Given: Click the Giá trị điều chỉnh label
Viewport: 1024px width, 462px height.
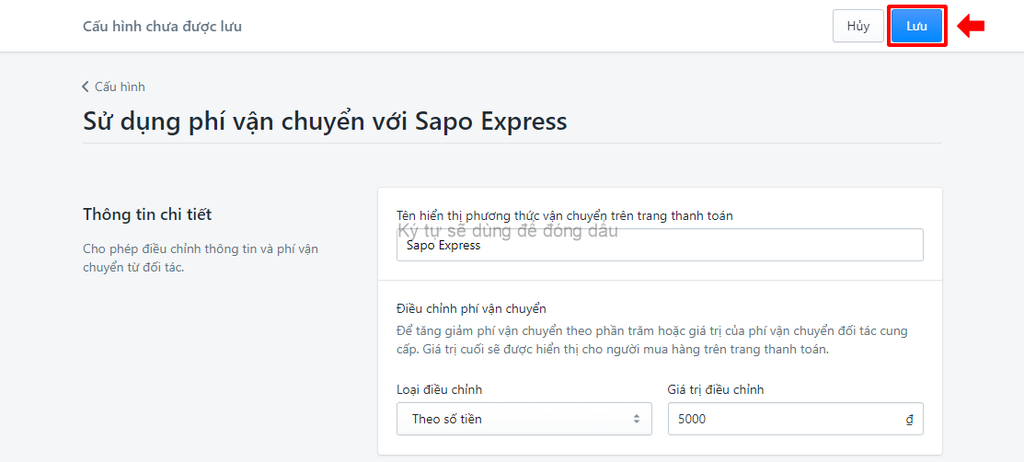Looking at the screenshot, I should click(x=716, y=389).
